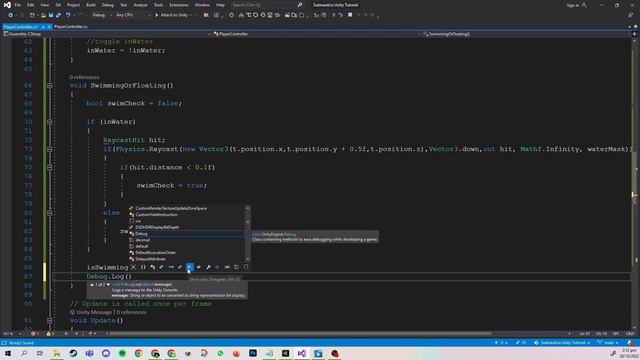Select default in the IntelliSense list
The height and width of the screenshot is (360, 640).
pyautogui.click(x=186, y=246)
